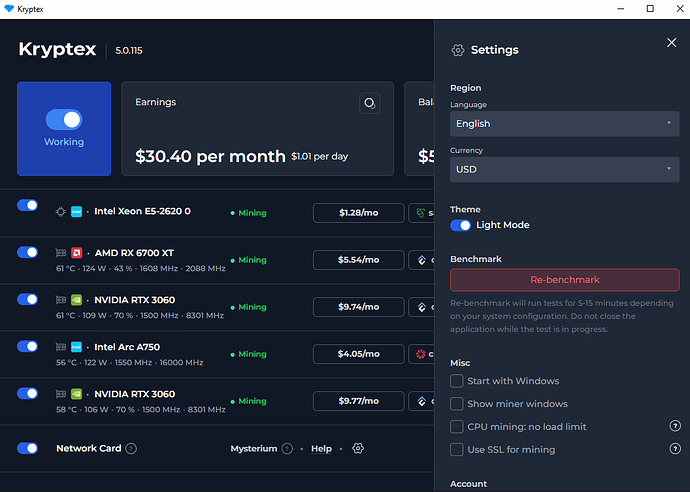Click the coin icon button in the $9.77/mo row
This screenshot has height=492, width=690.
click(421, 401)
